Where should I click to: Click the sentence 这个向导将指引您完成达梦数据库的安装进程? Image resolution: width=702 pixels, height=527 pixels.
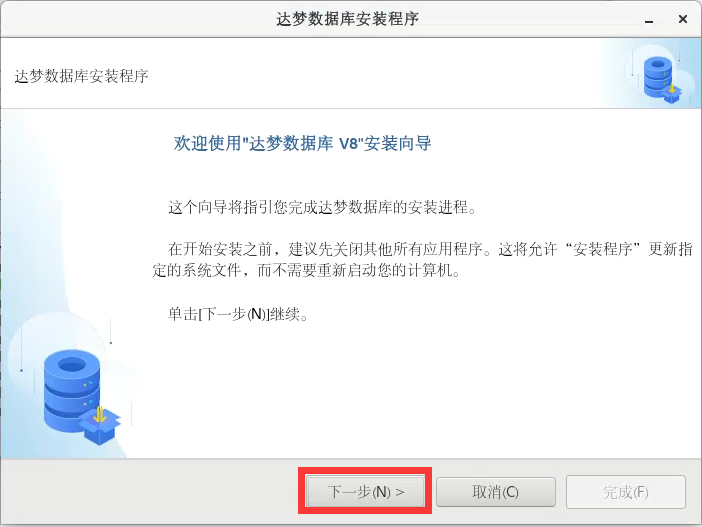pyautogui.click(x=322, y=207)
